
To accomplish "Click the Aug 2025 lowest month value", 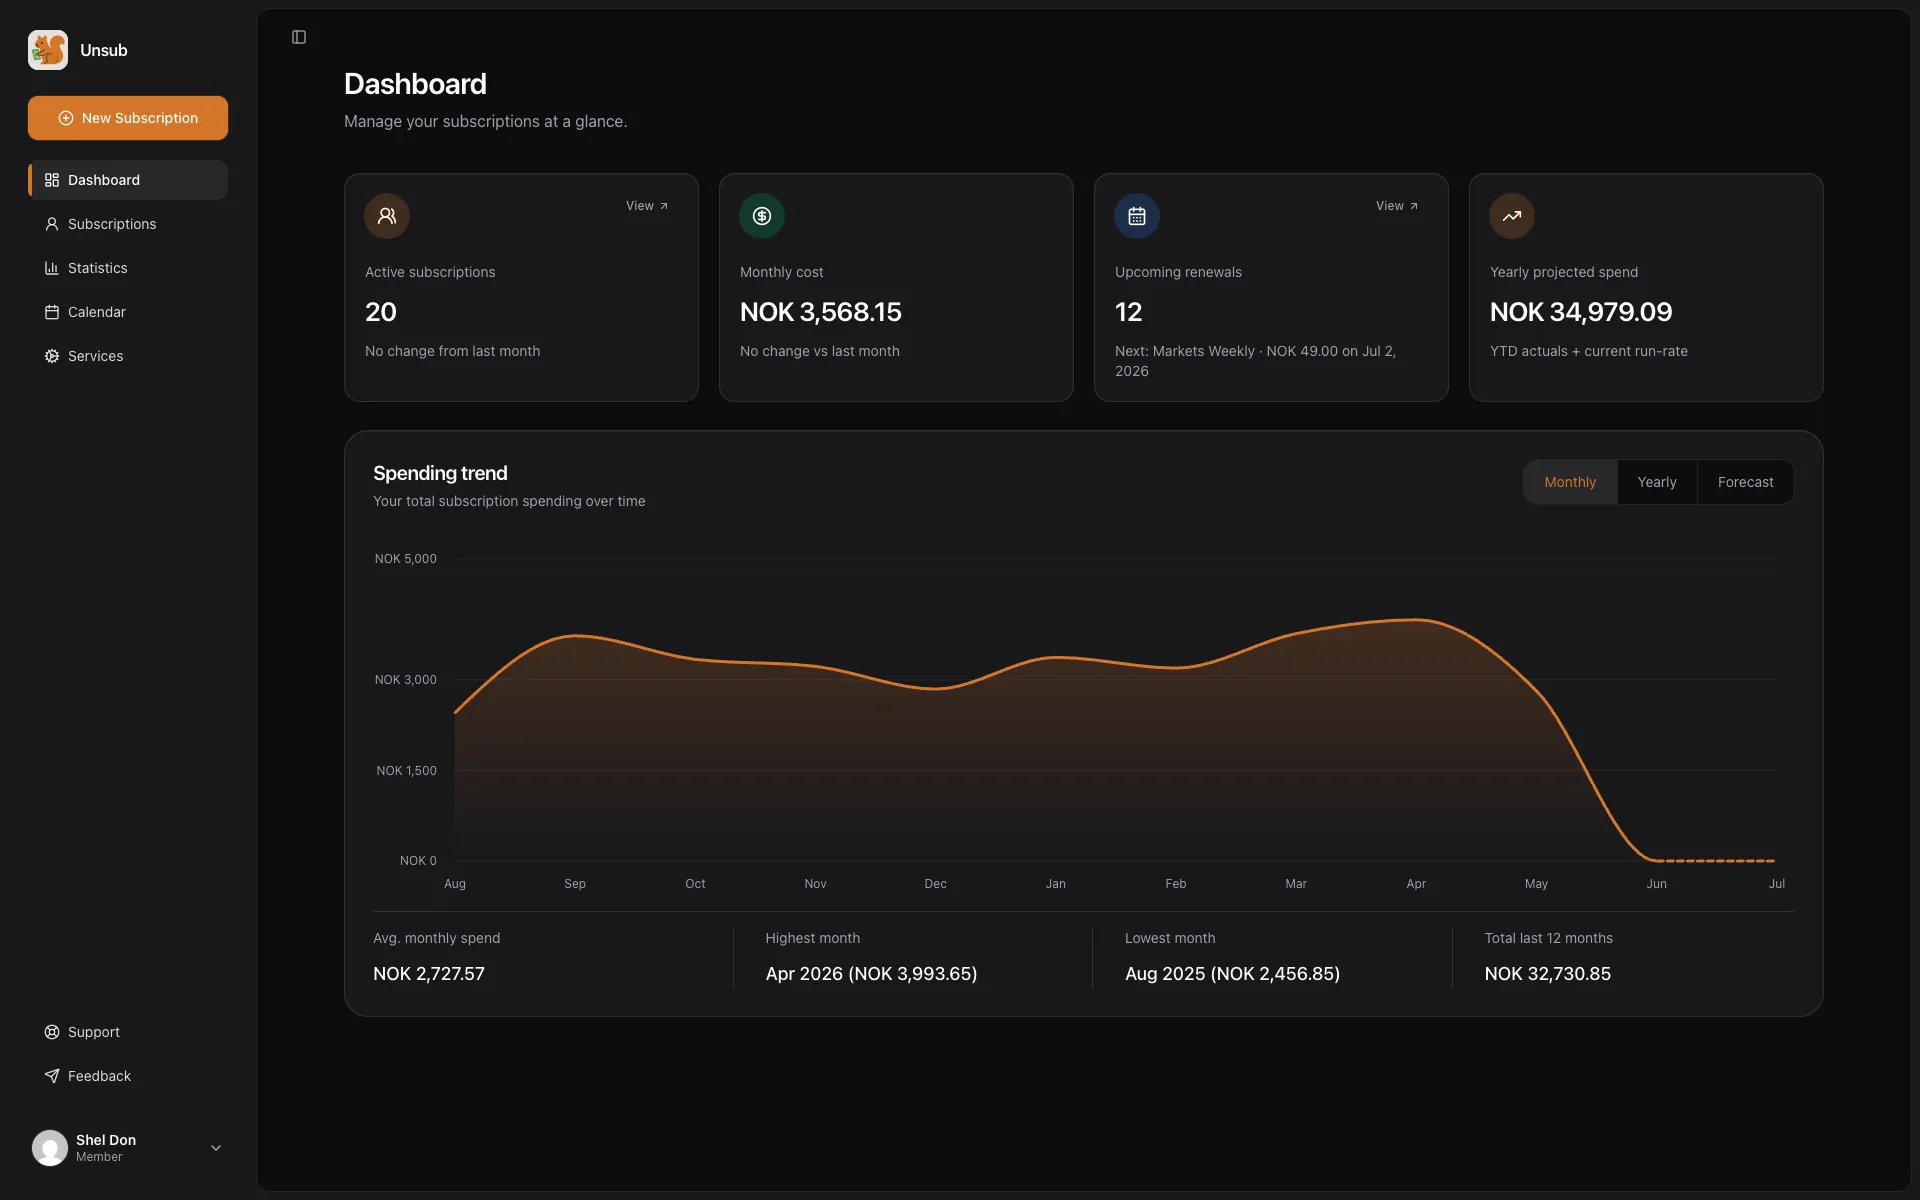I will click(1232, 974).
